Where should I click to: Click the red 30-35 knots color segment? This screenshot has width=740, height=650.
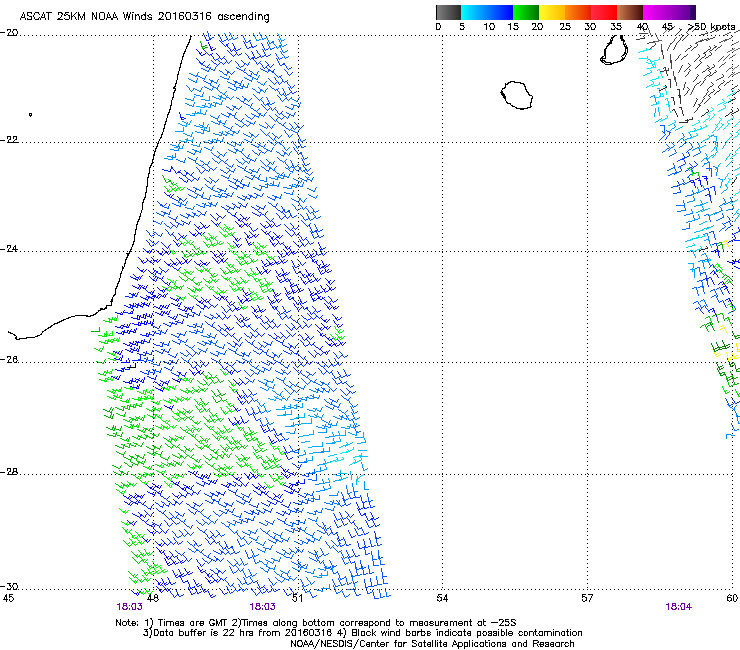(604, 12)
